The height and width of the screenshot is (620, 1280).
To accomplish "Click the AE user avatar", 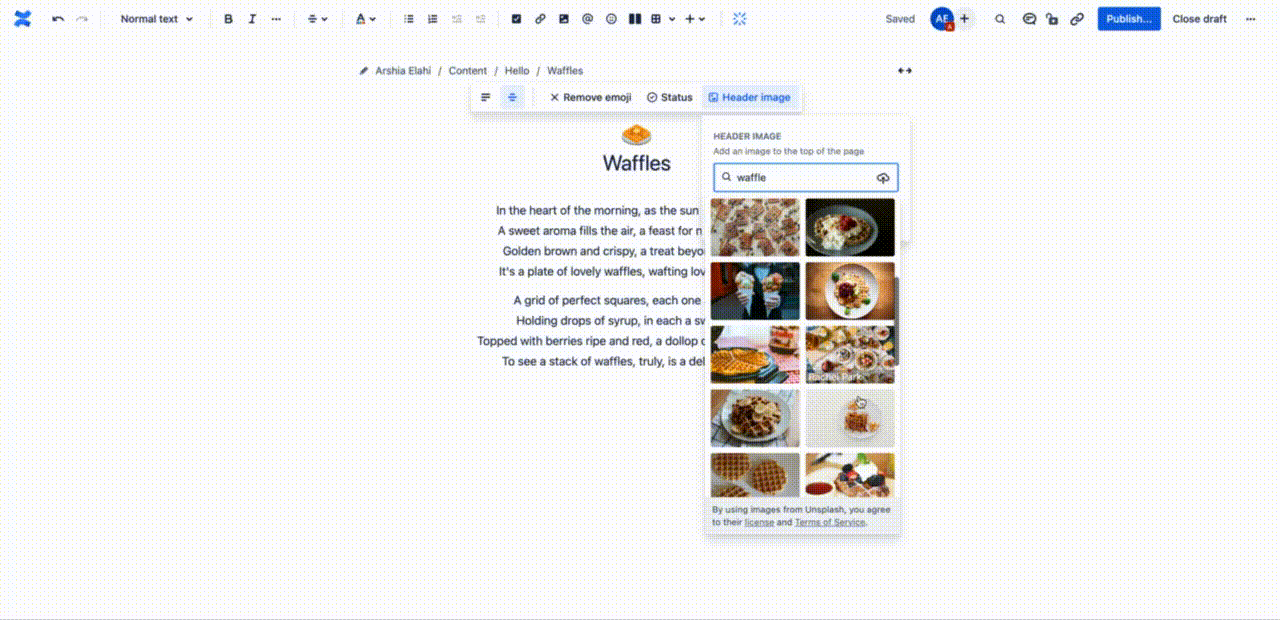I will tap(941, 19).
